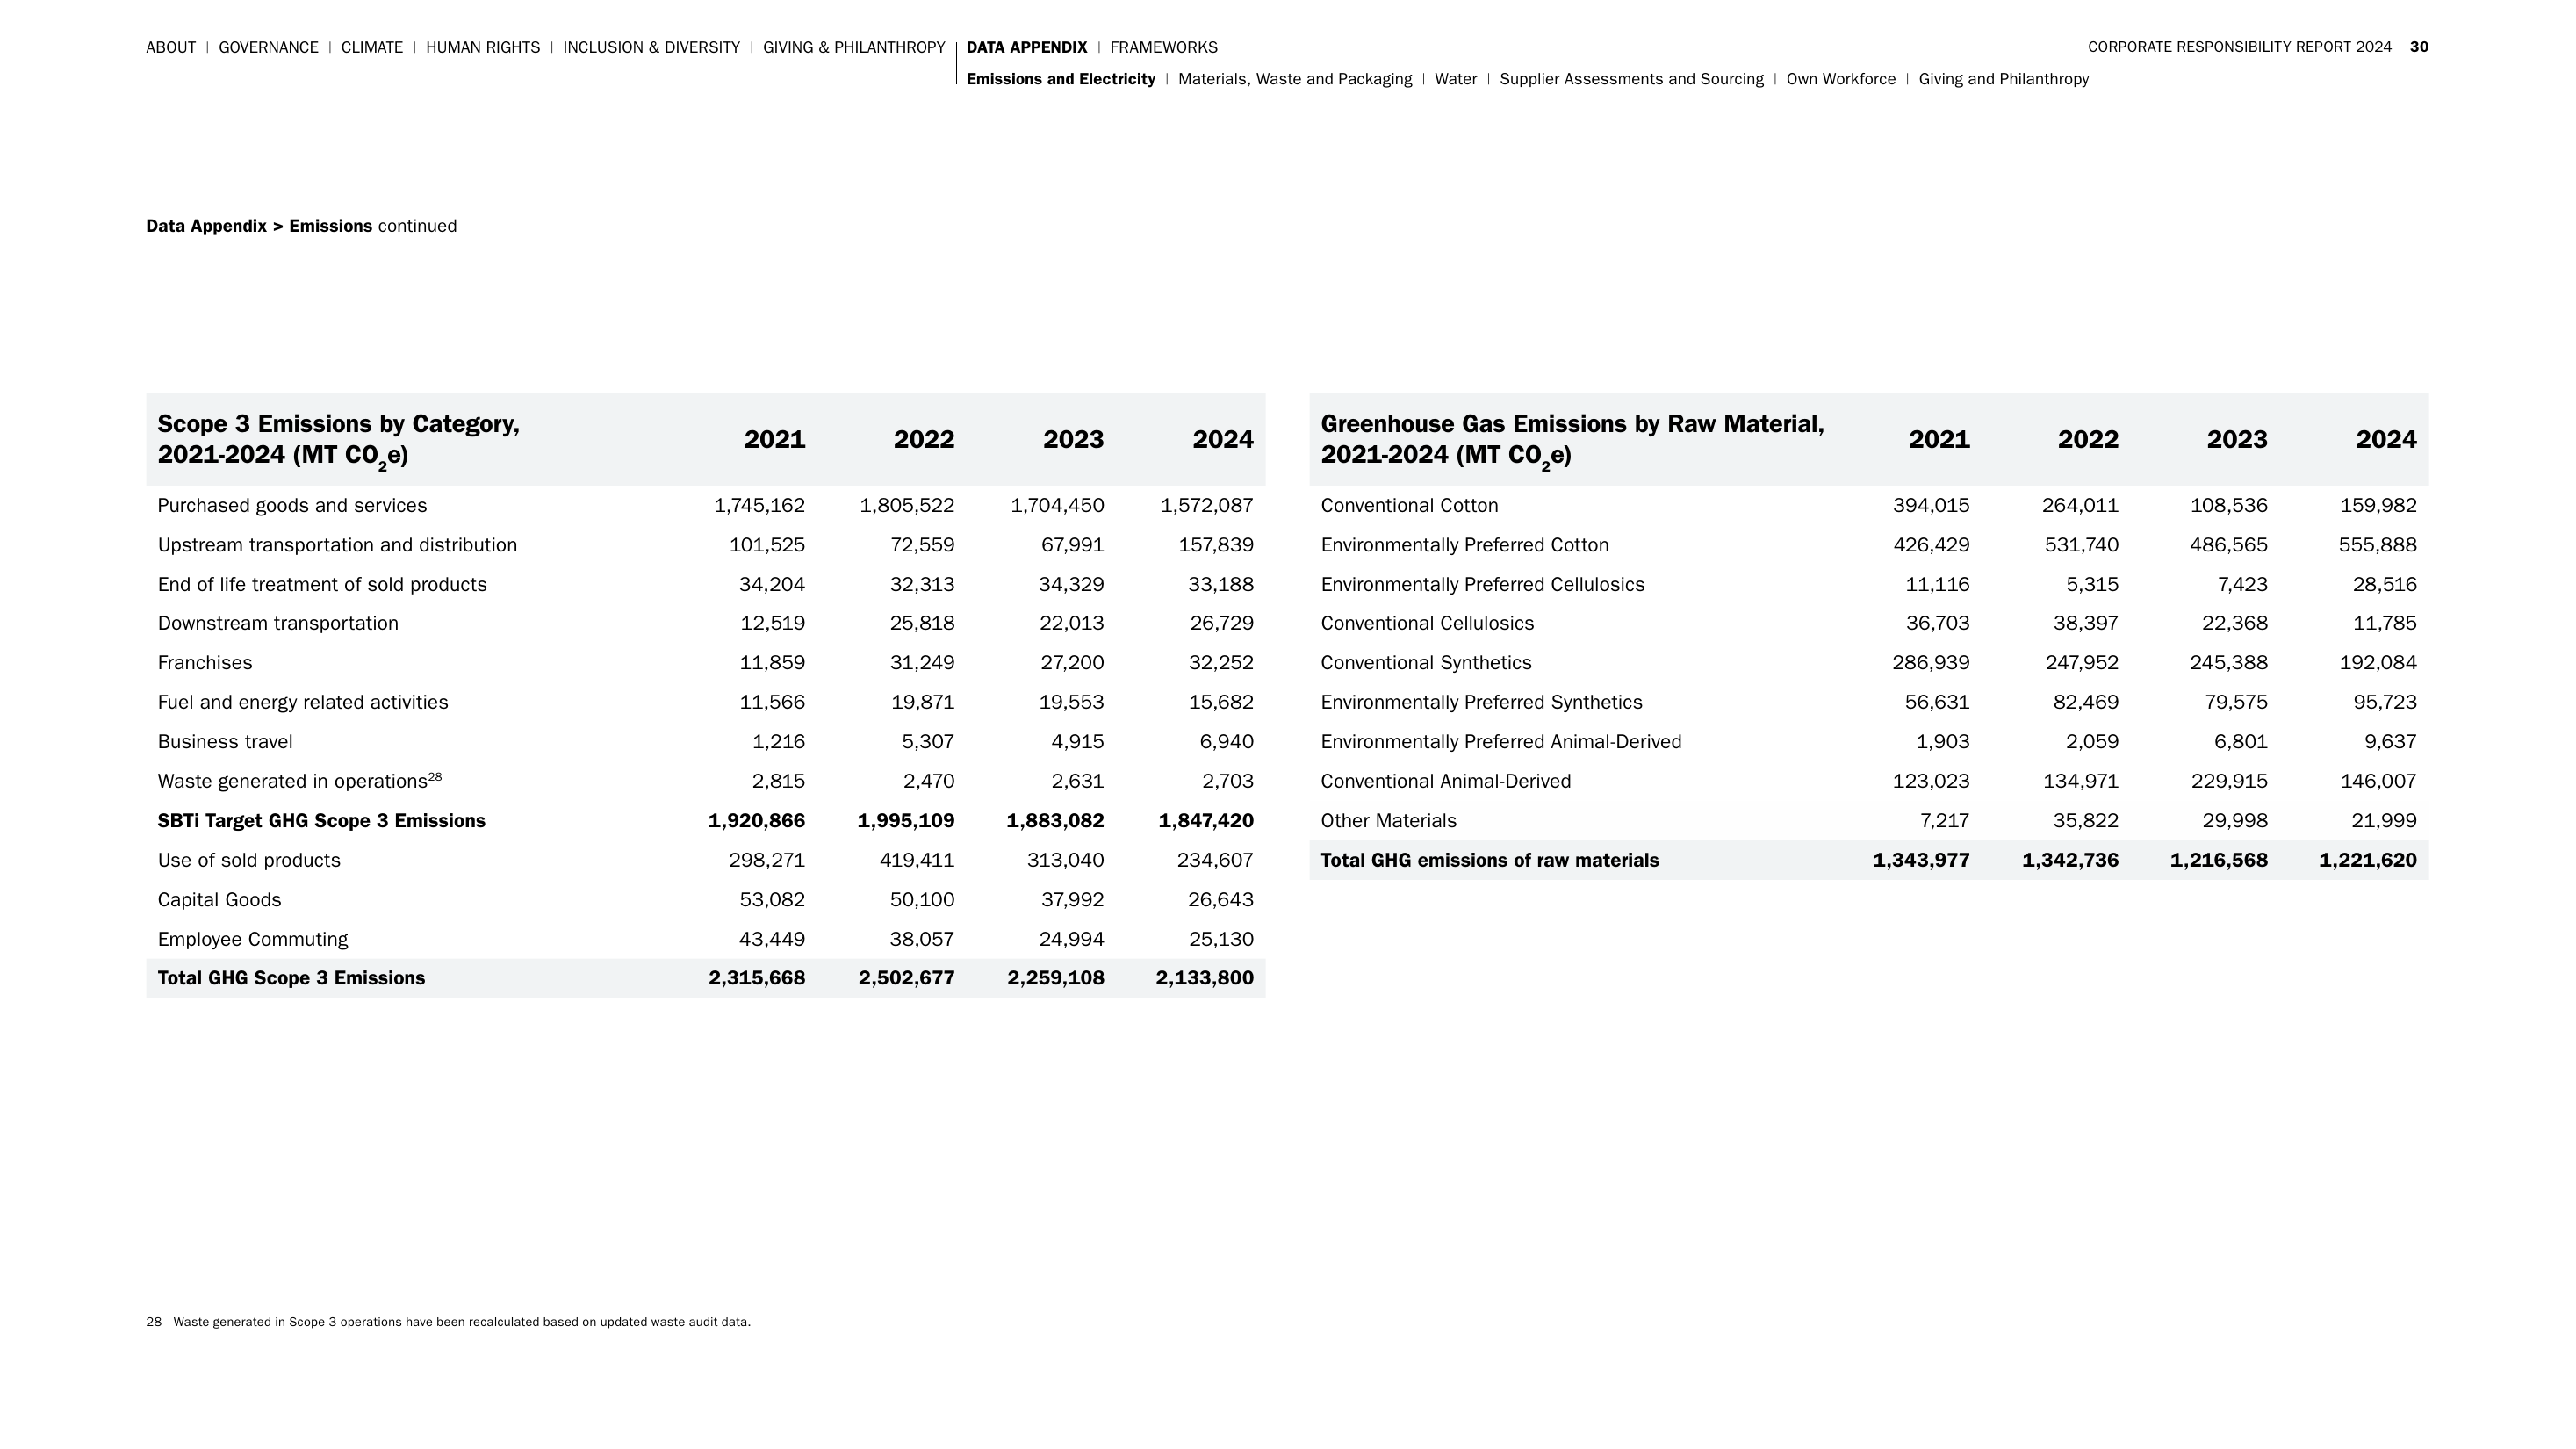Go to Own Workforce subsection
The height and width of the screenshot is (1449, 2576).
click(x=1841, y=79)
